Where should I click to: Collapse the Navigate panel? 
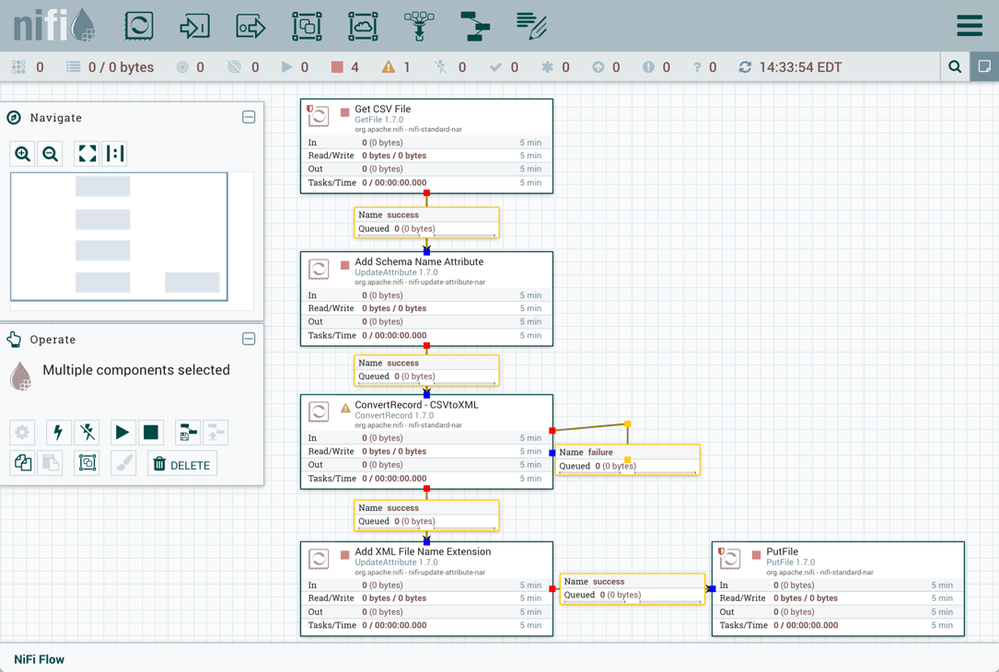(249, 117)
